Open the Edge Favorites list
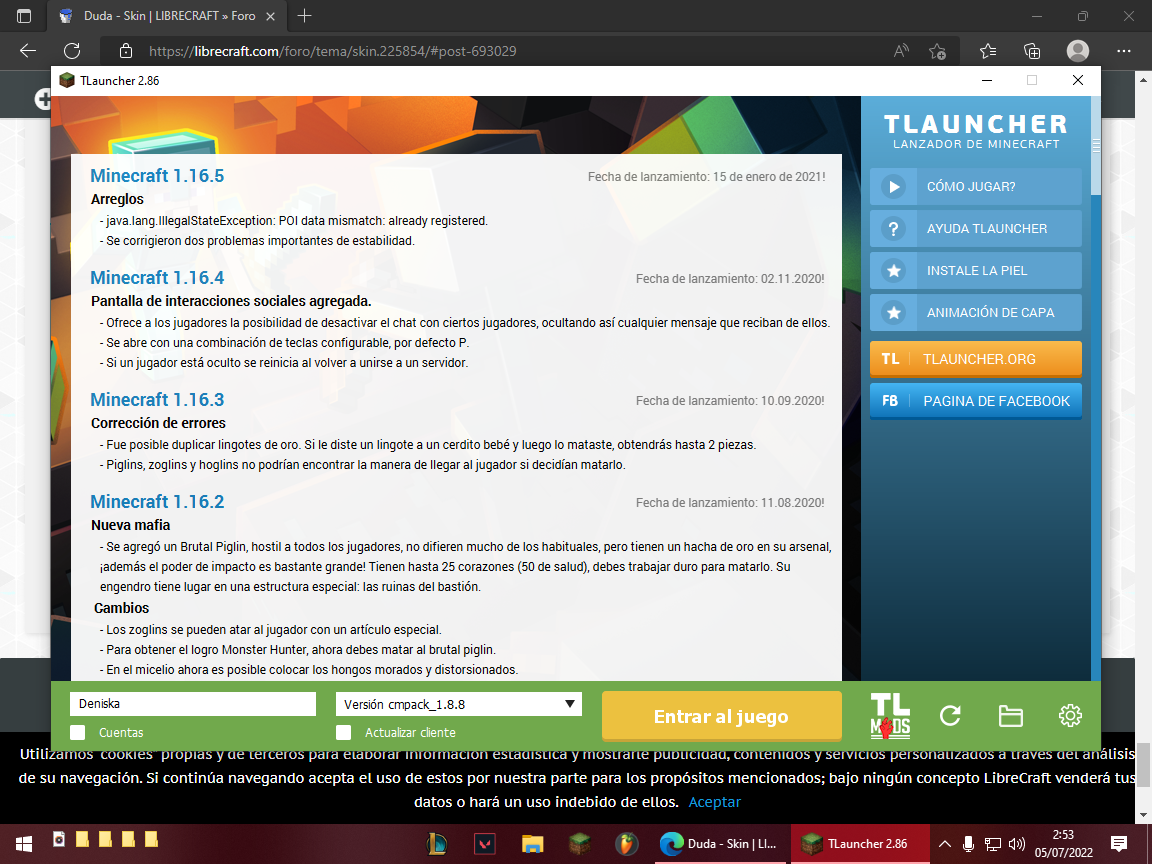 pos(988,51)
